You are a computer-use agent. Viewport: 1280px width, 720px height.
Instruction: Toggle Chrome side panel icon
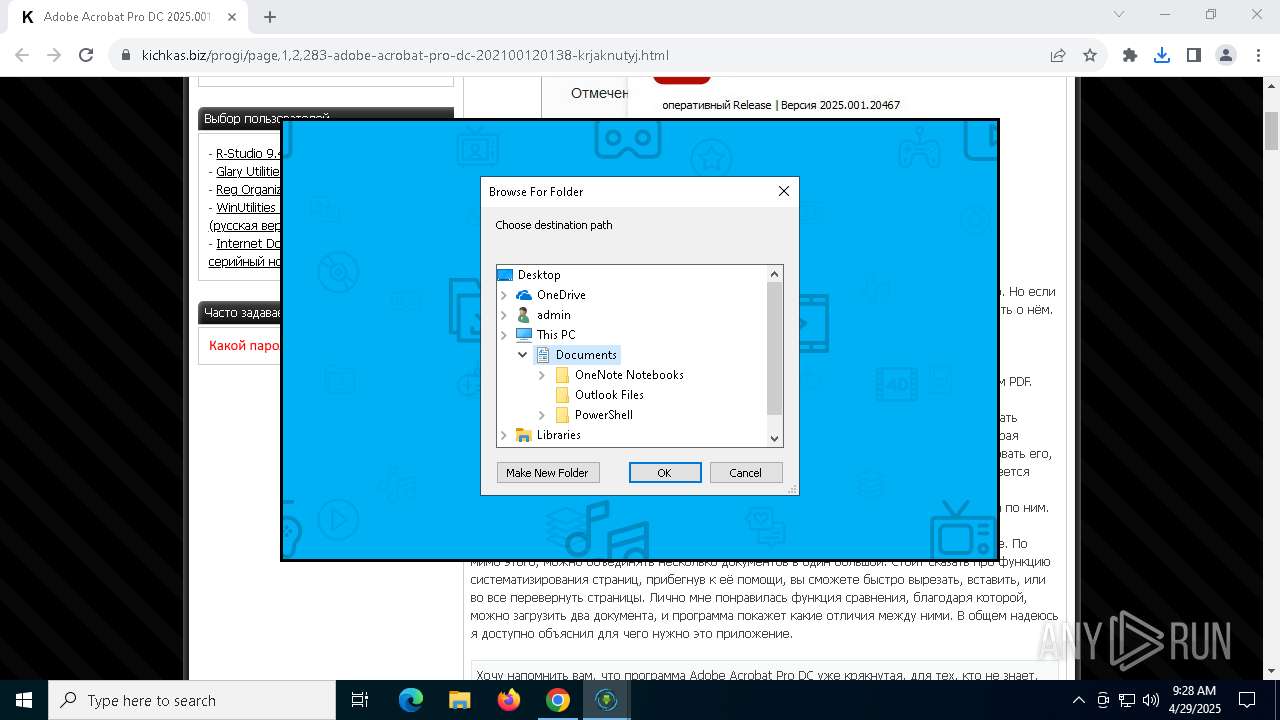pos(1194,55)
